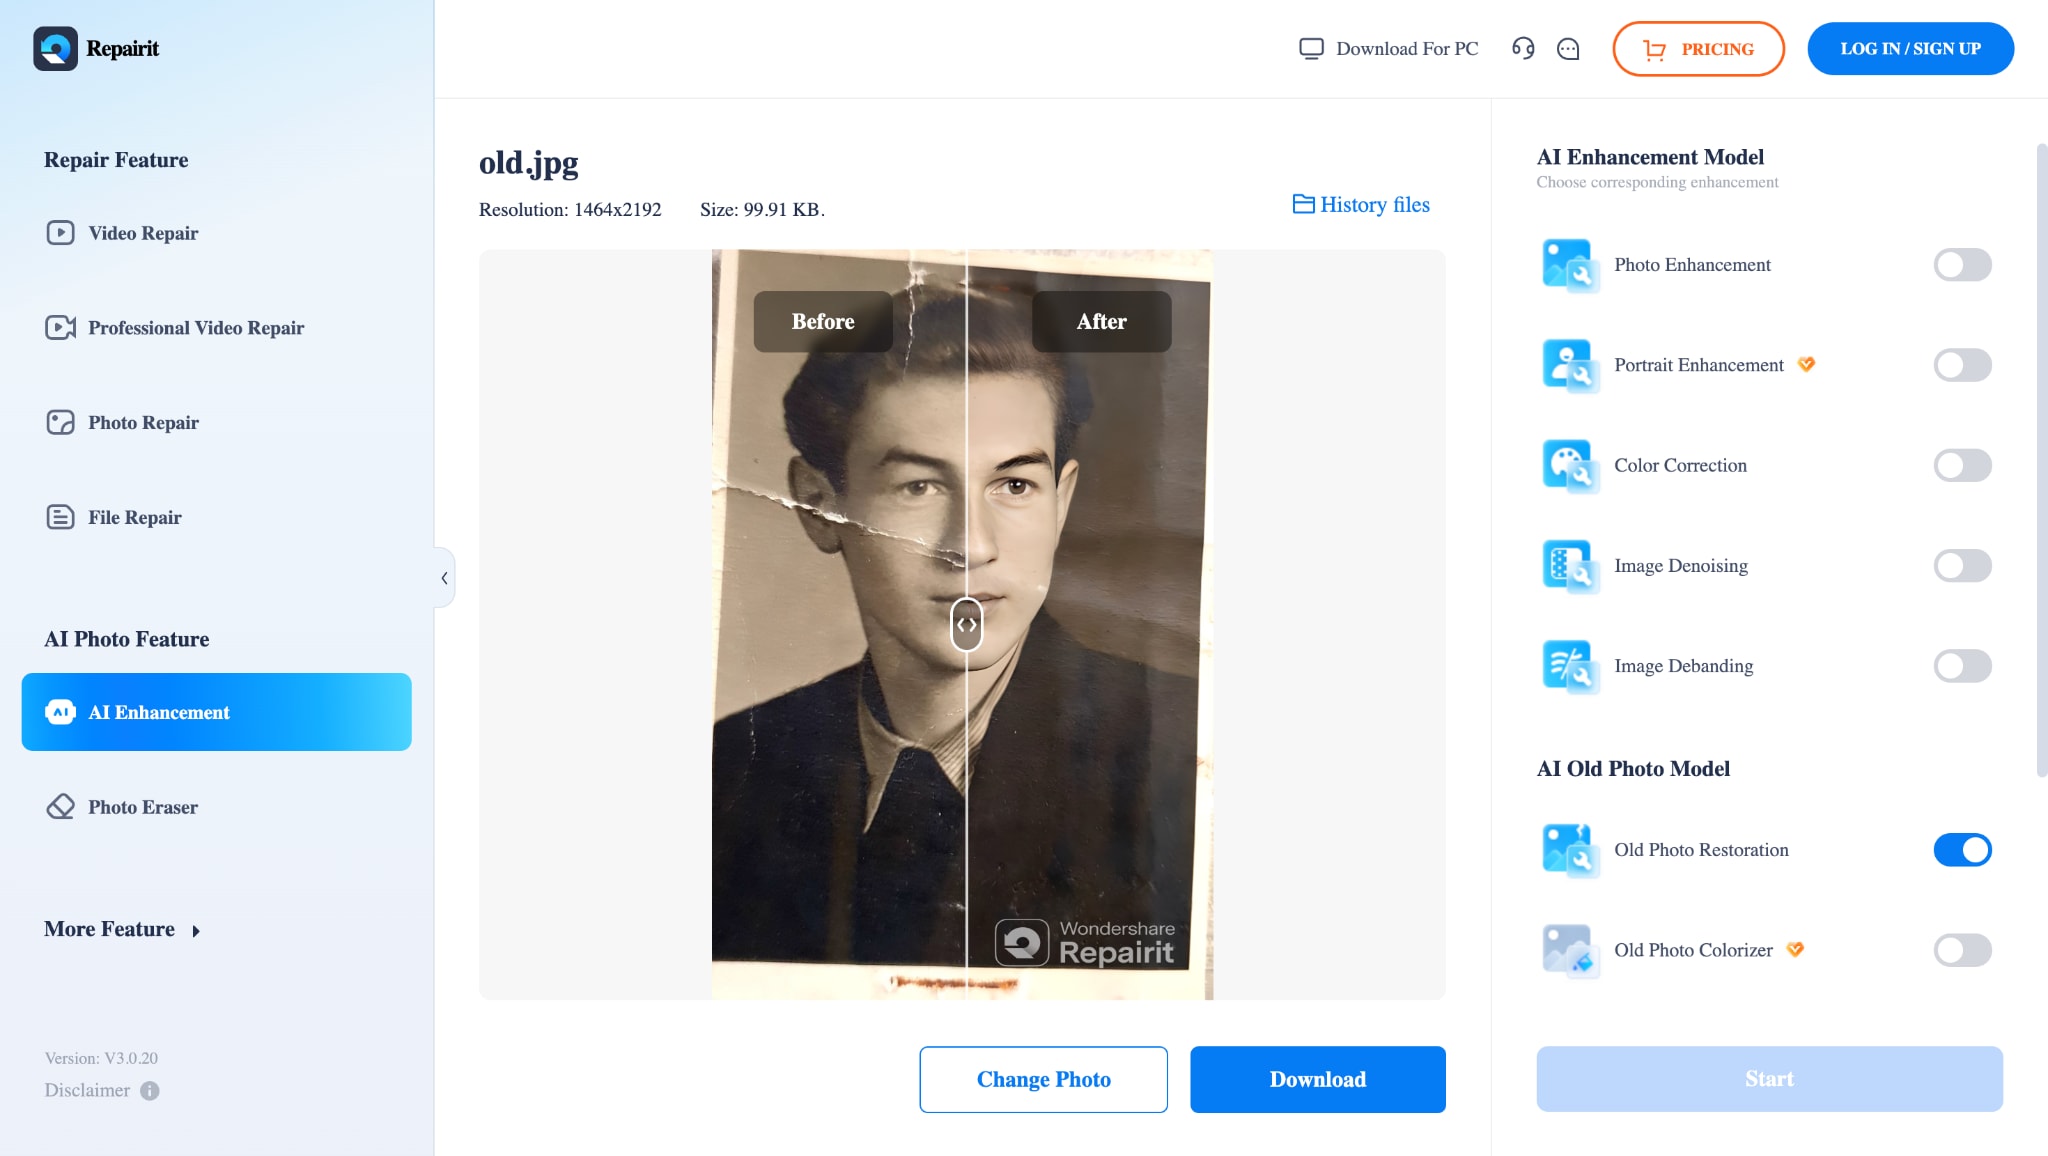Screen dimensions: 2048x1156
Task: Go to File Repair
Action: point(216,517)
